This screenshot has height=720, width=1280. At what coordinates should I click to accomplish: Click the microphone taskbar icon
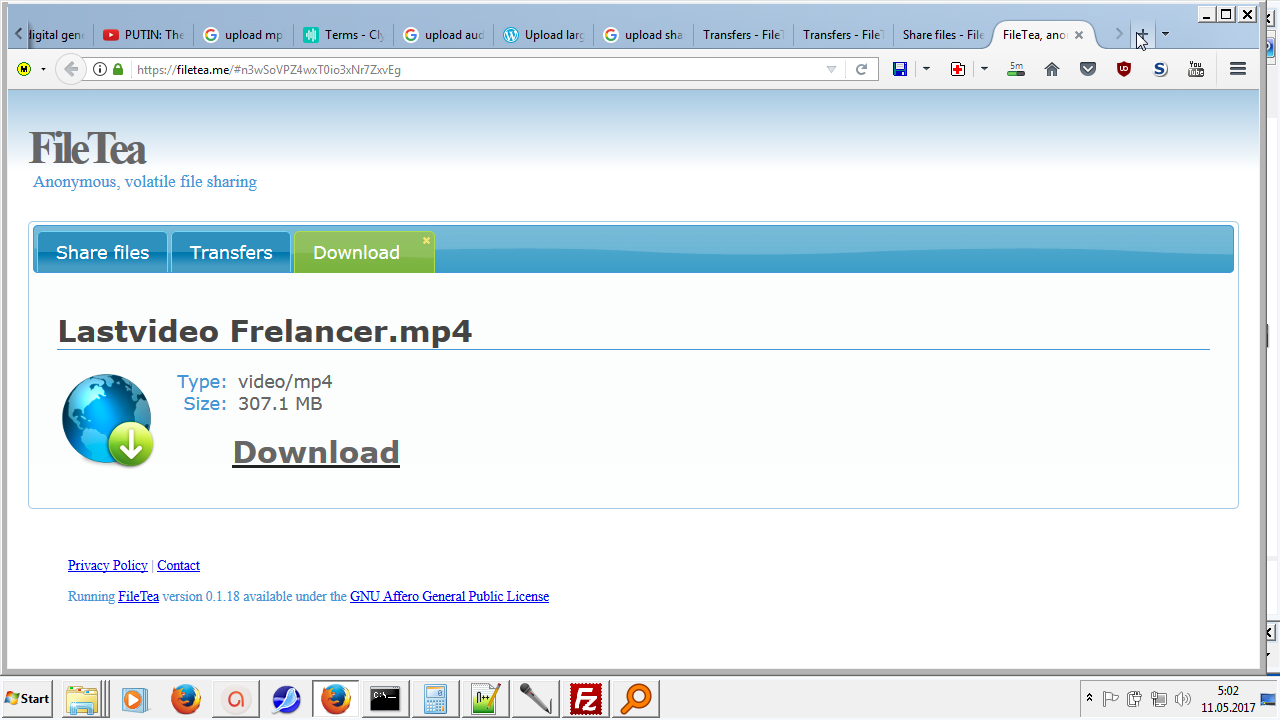coord(535,699)
